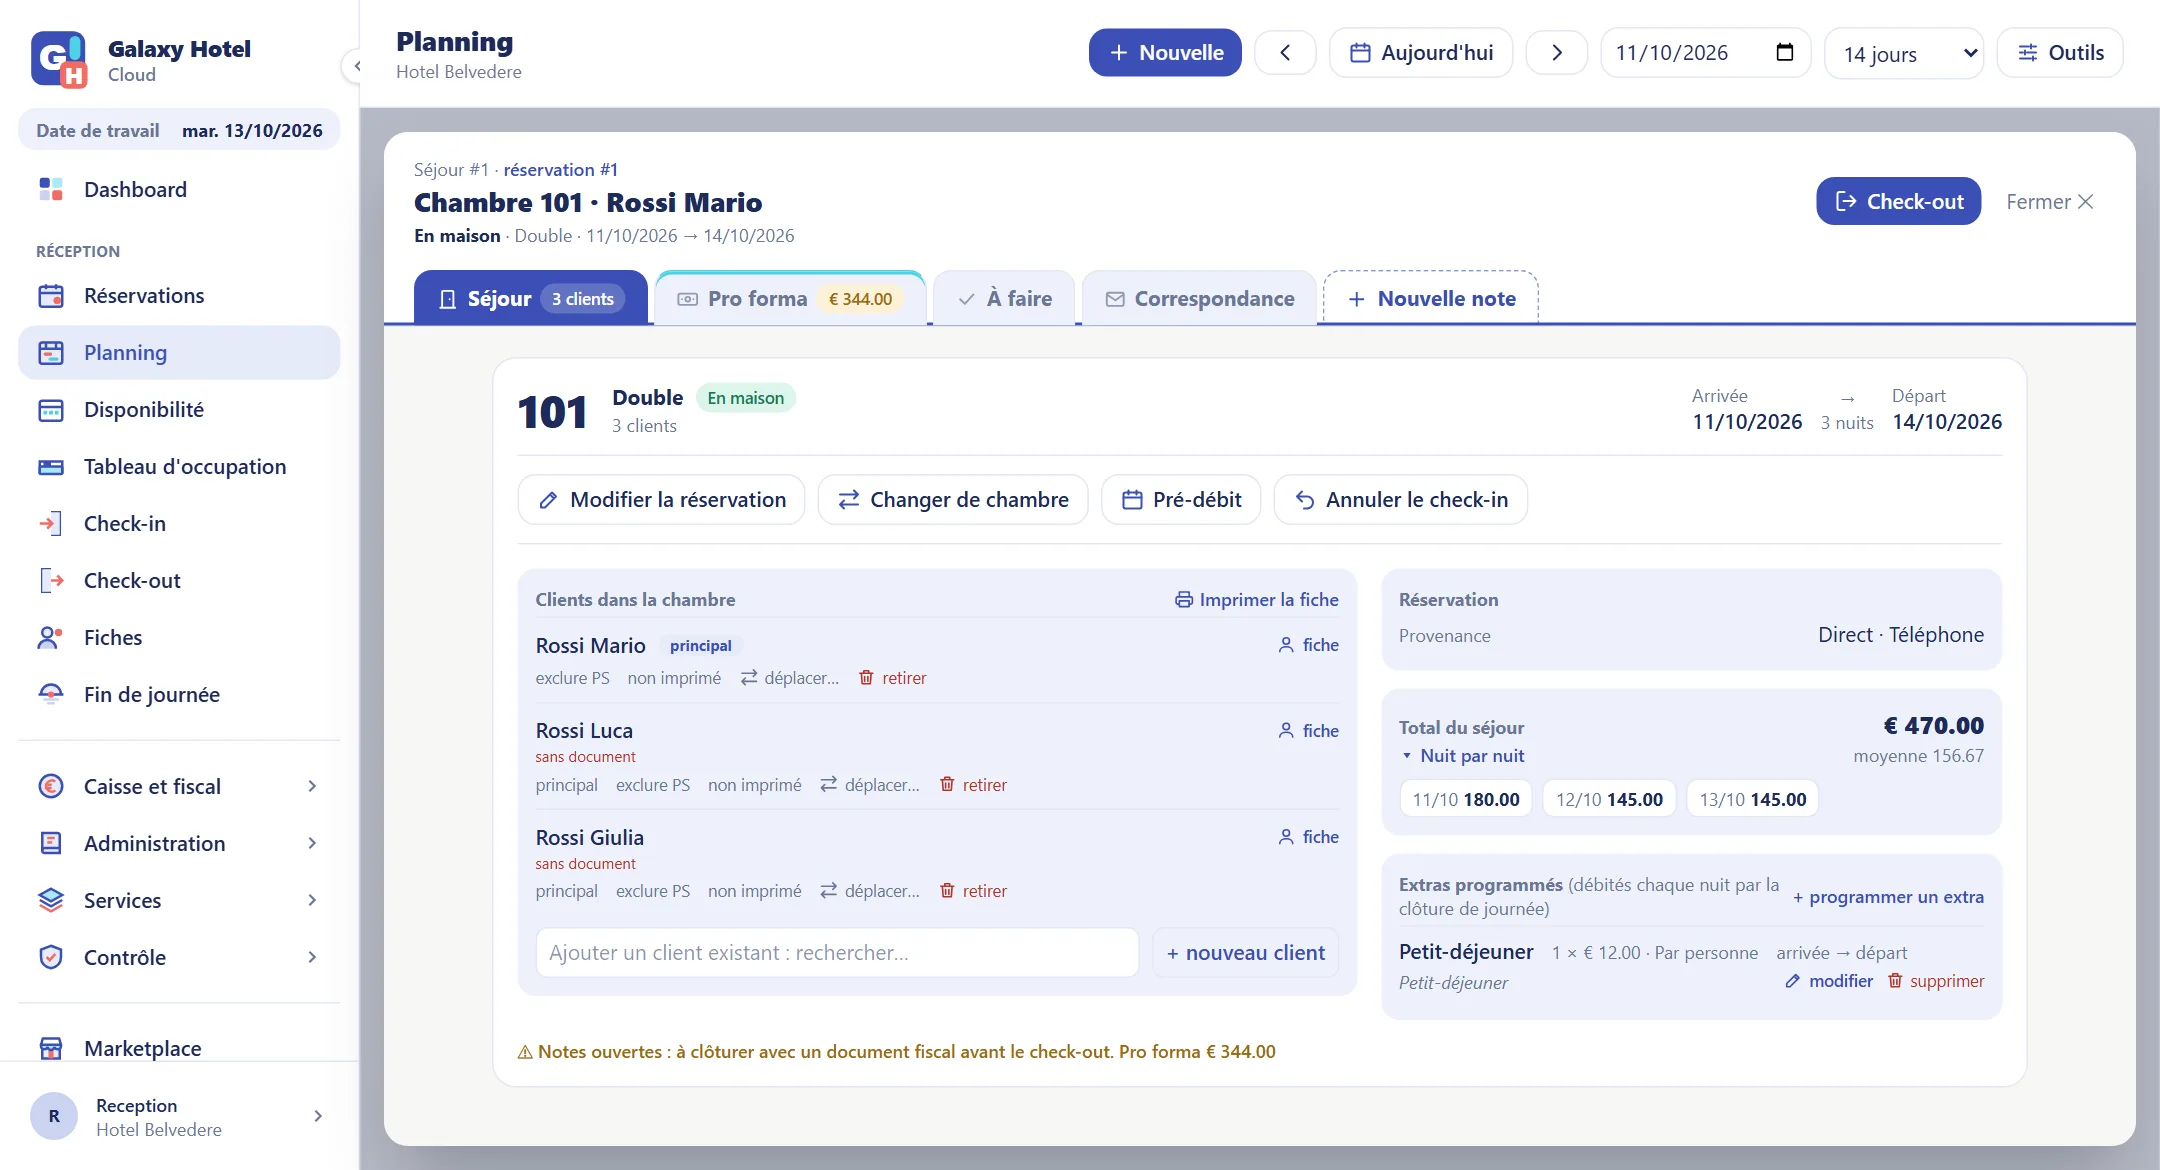Expand the Services menu
Screen dimensions: 2160x1170
179,901
